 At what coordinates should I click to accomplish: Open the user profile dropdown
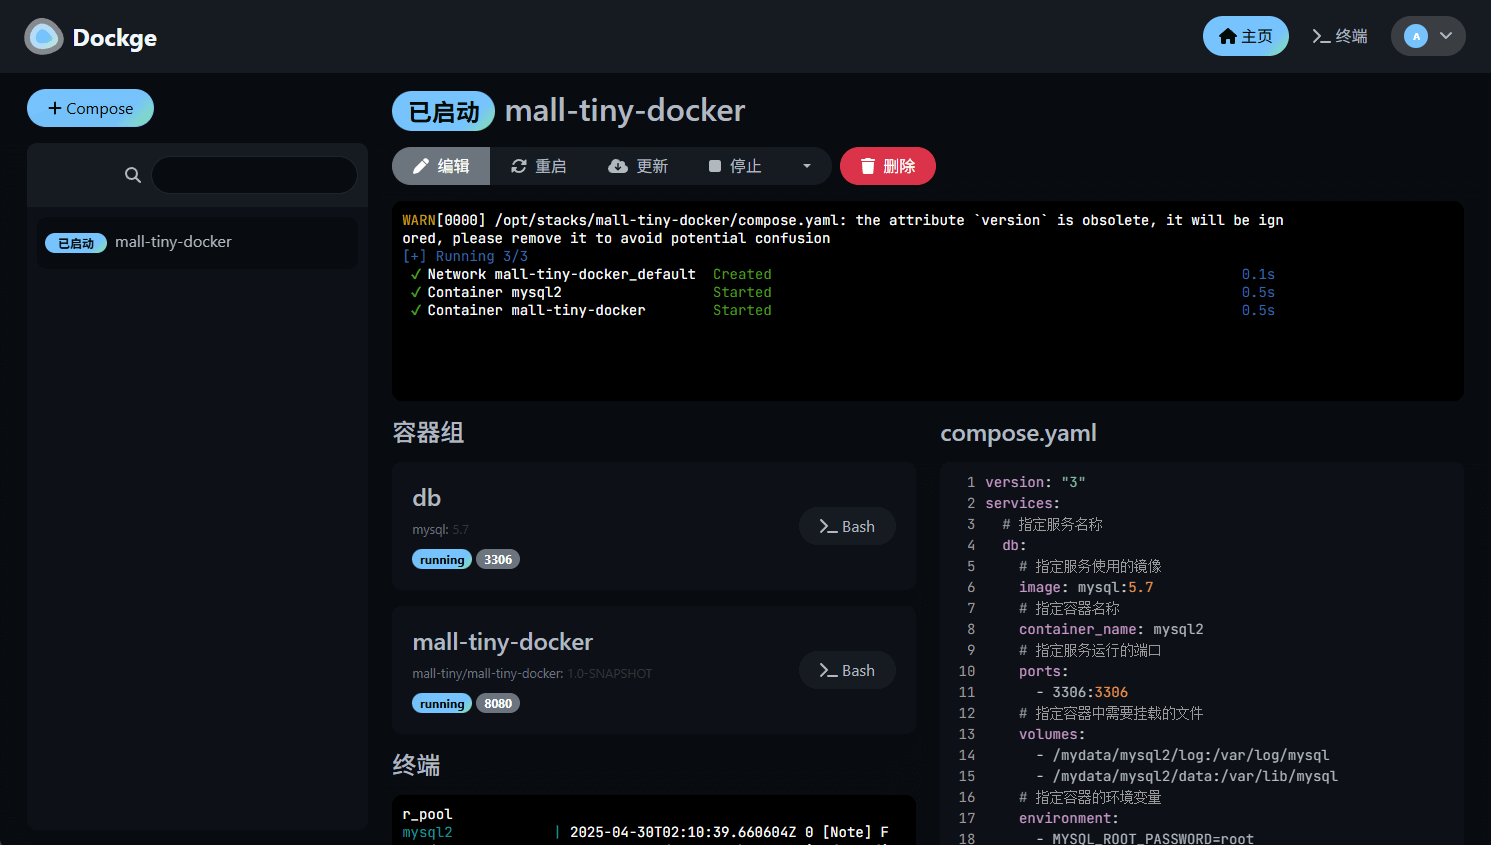tap(1445, 36)
